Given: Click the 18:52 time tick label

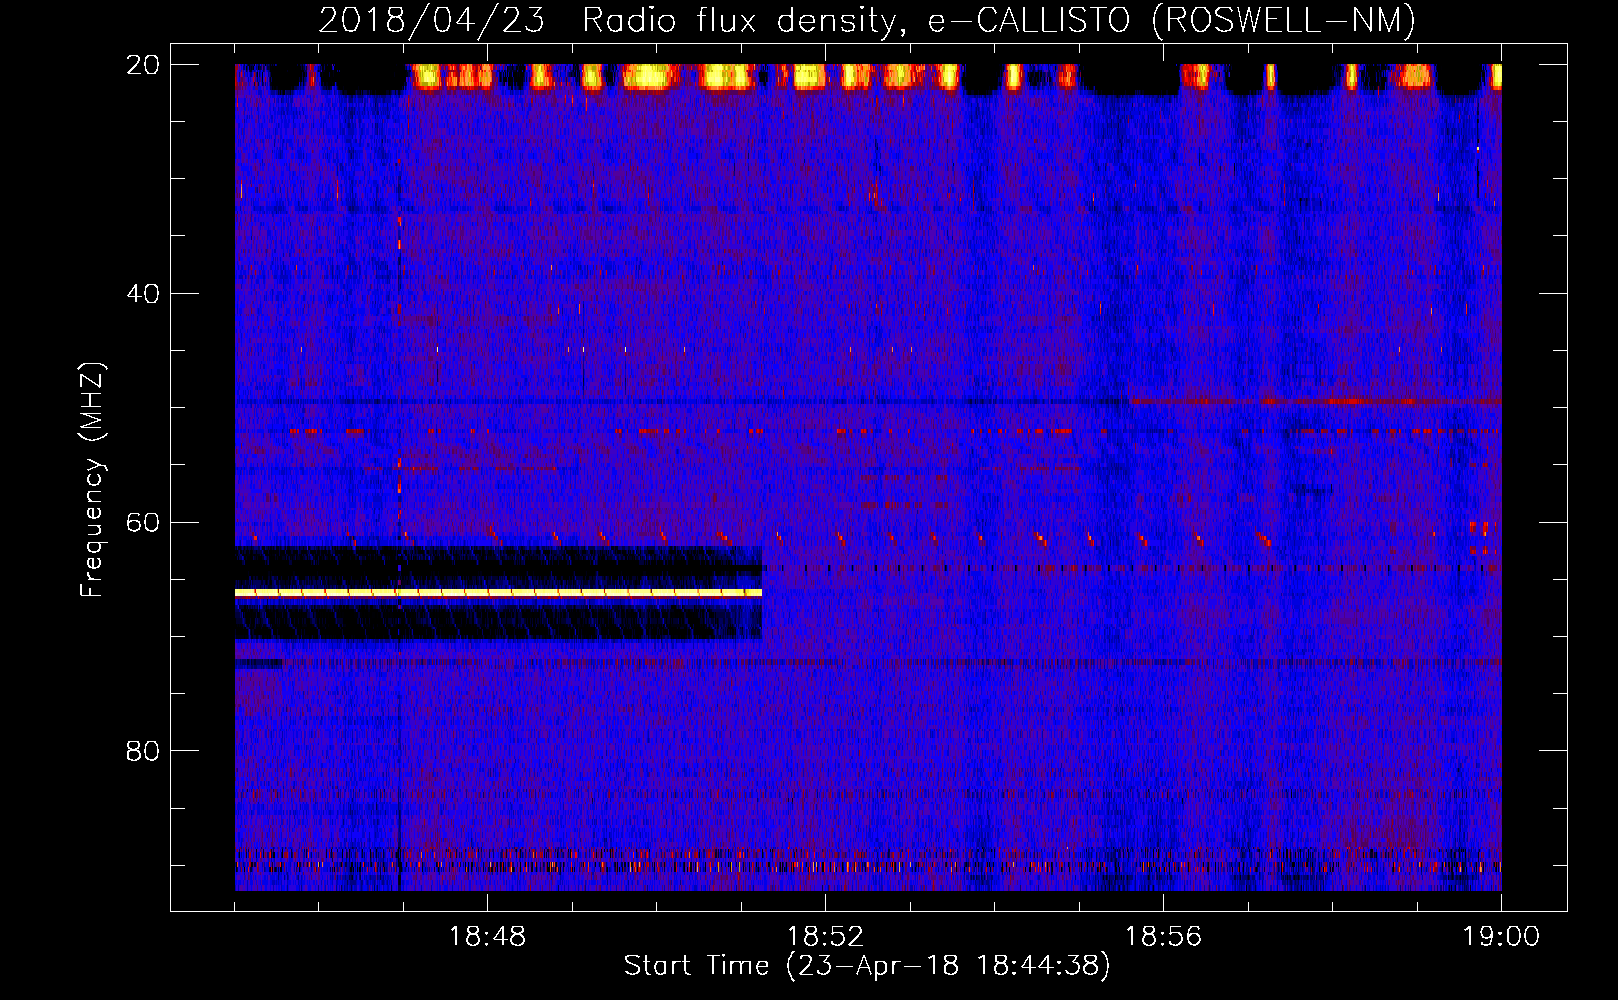Looking at the screenshot, I should point(825,937).
